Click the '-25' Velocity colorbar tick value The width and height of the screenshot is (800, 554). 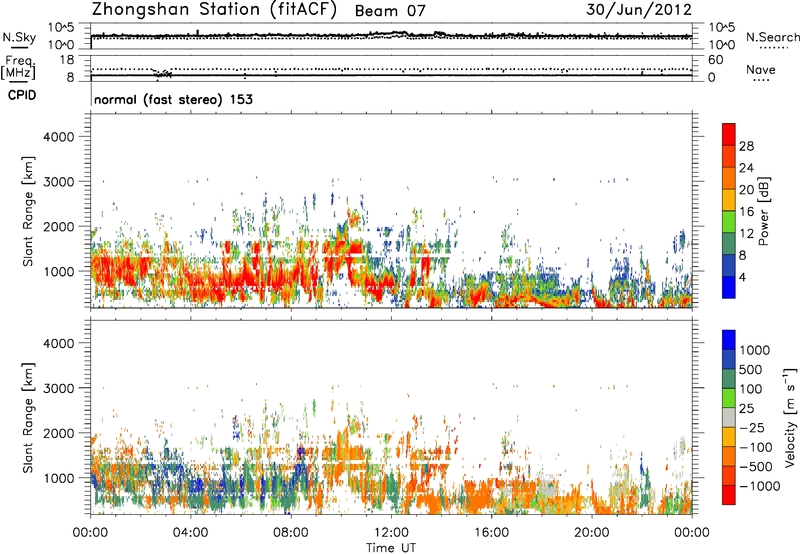(753, 427)
